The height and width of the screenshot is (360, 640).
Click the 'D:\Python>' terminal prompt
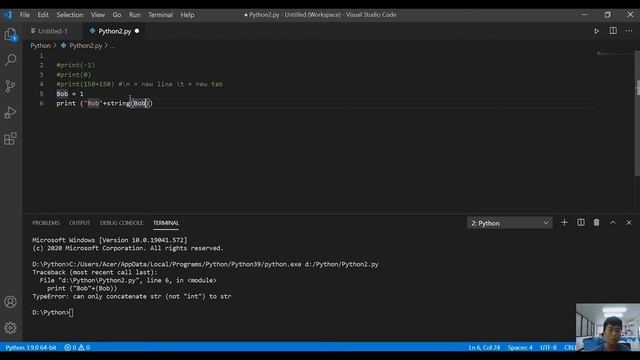(51, 312)
